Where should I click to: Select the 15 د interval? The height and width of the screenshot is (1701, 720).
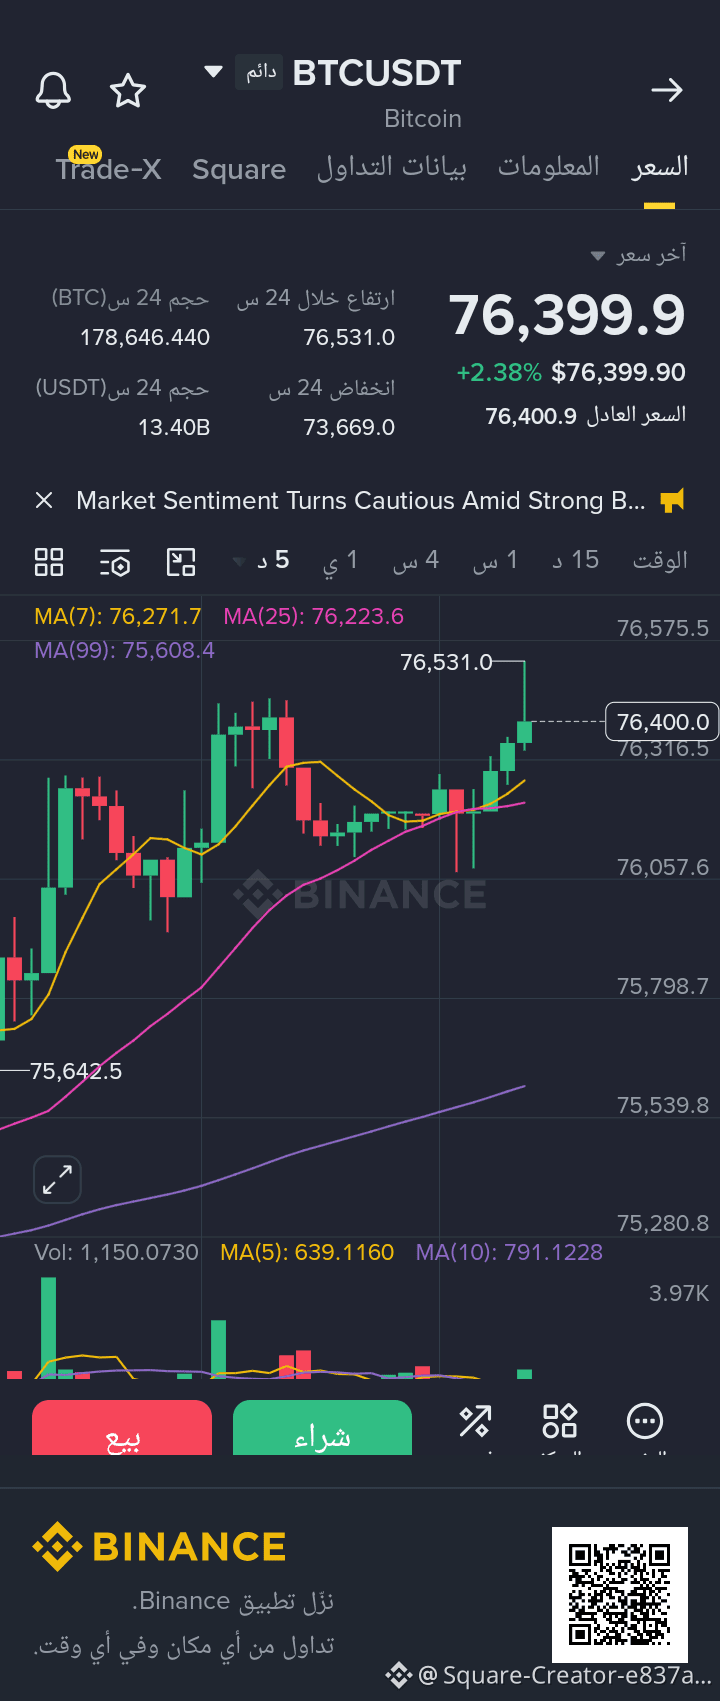click(576, 560)
